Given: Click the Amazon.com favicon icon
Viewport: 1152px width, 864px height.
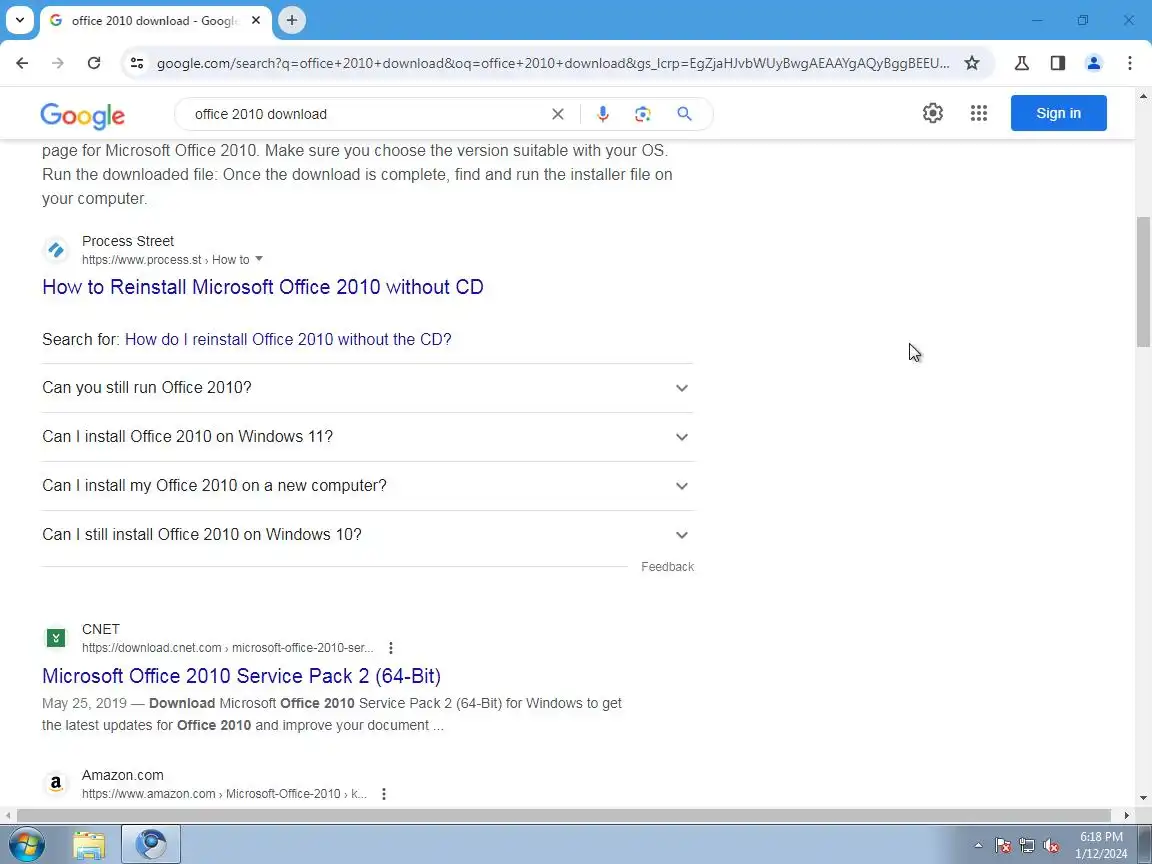Looking at the screenshot, I should click(x=56, y=784).
